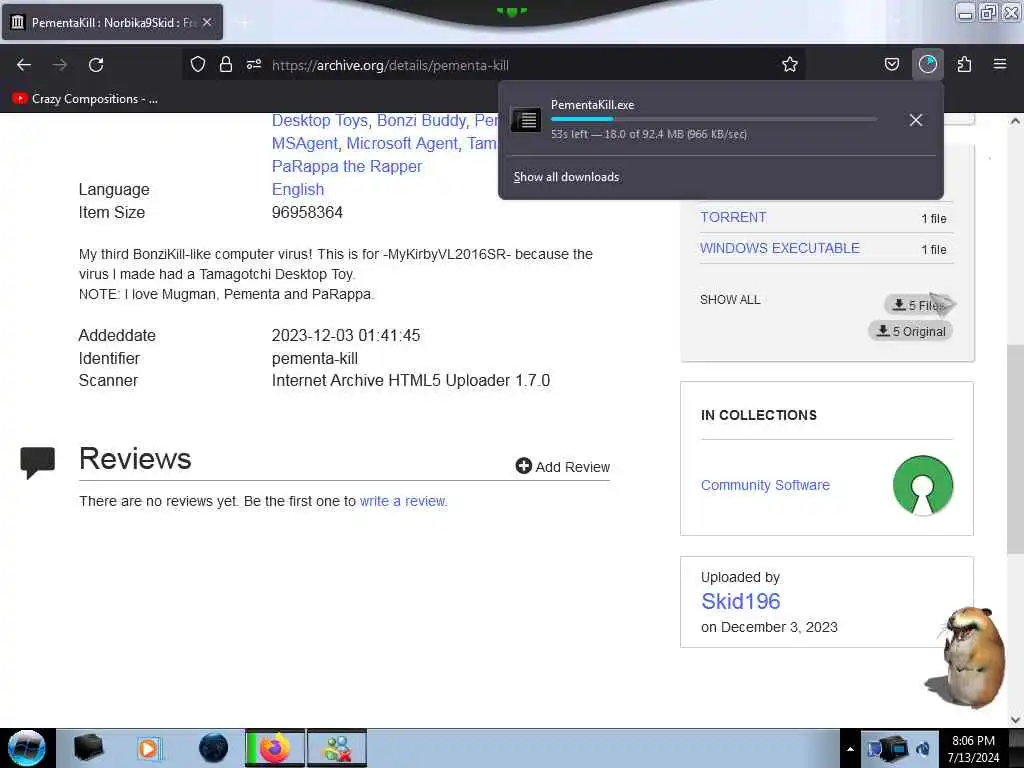This screenshot has height=768, width=1024.
Task: Go back using the browser back arrow
Action: [24, 65]
